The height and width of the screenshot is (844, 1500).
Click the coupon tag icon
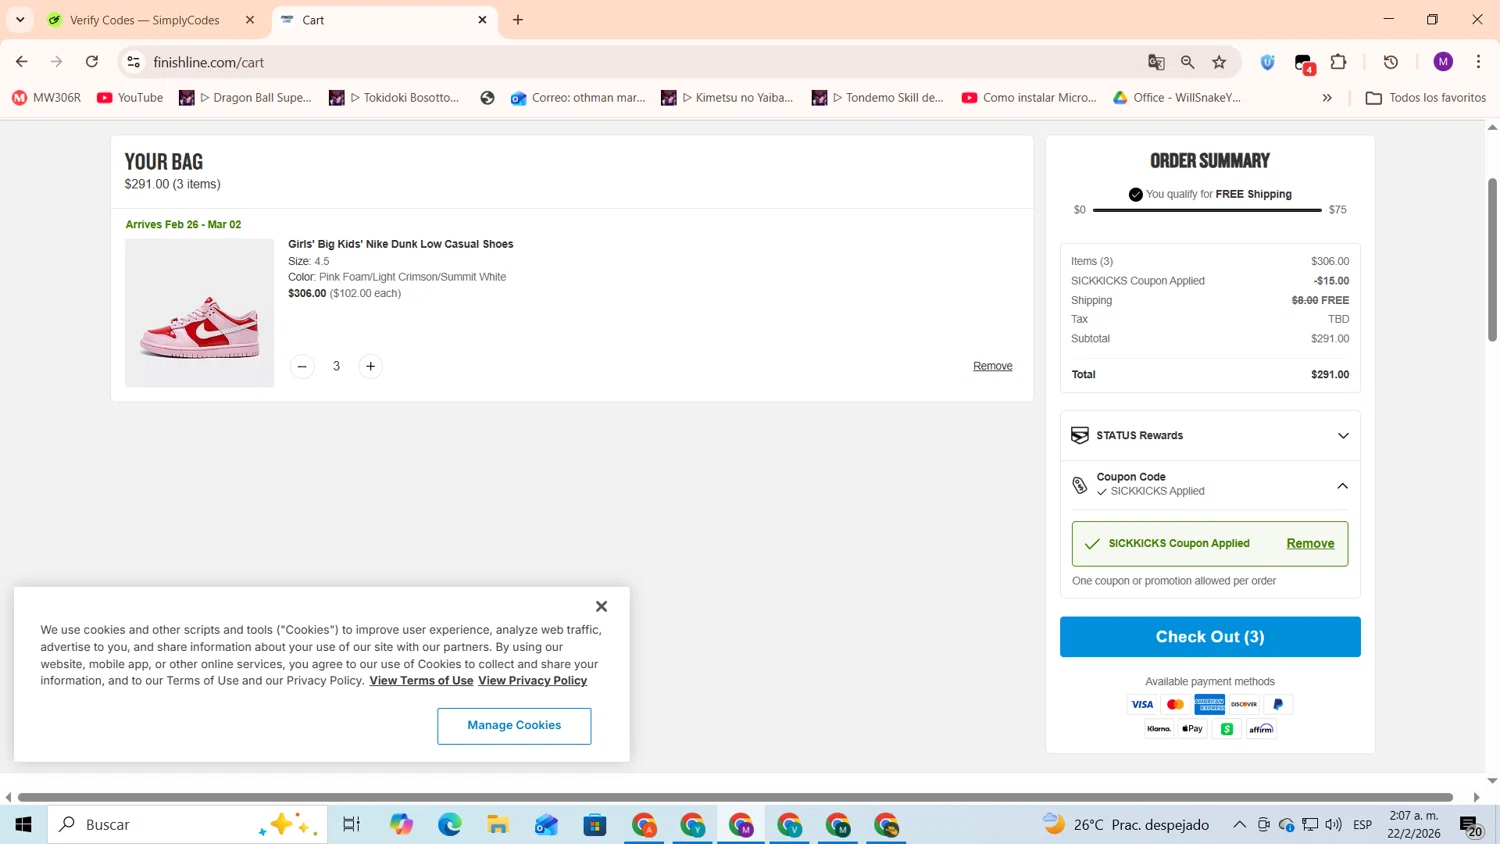[x=1080, y=486]
